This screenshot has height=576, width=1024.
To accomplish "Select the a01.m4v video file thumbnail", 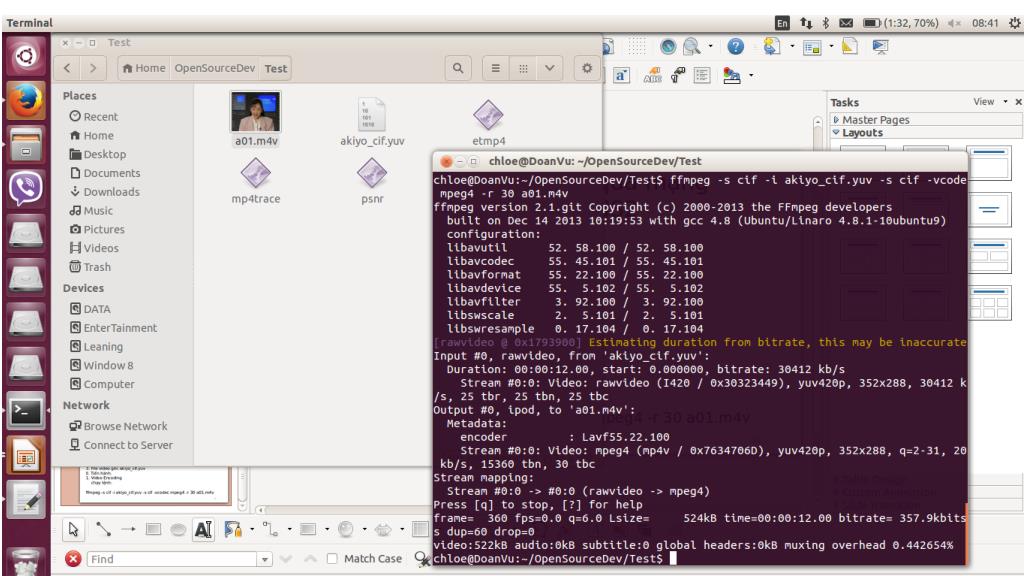I will click(x=255, y=112).
